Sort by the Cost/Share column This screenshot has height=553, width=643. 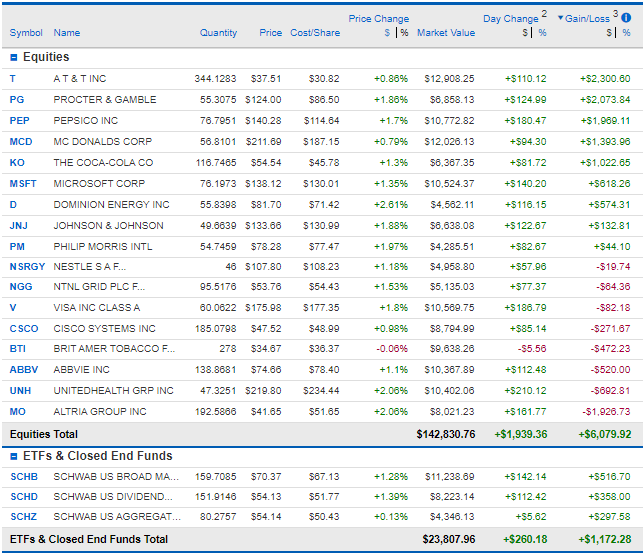[x=315, y=33]
